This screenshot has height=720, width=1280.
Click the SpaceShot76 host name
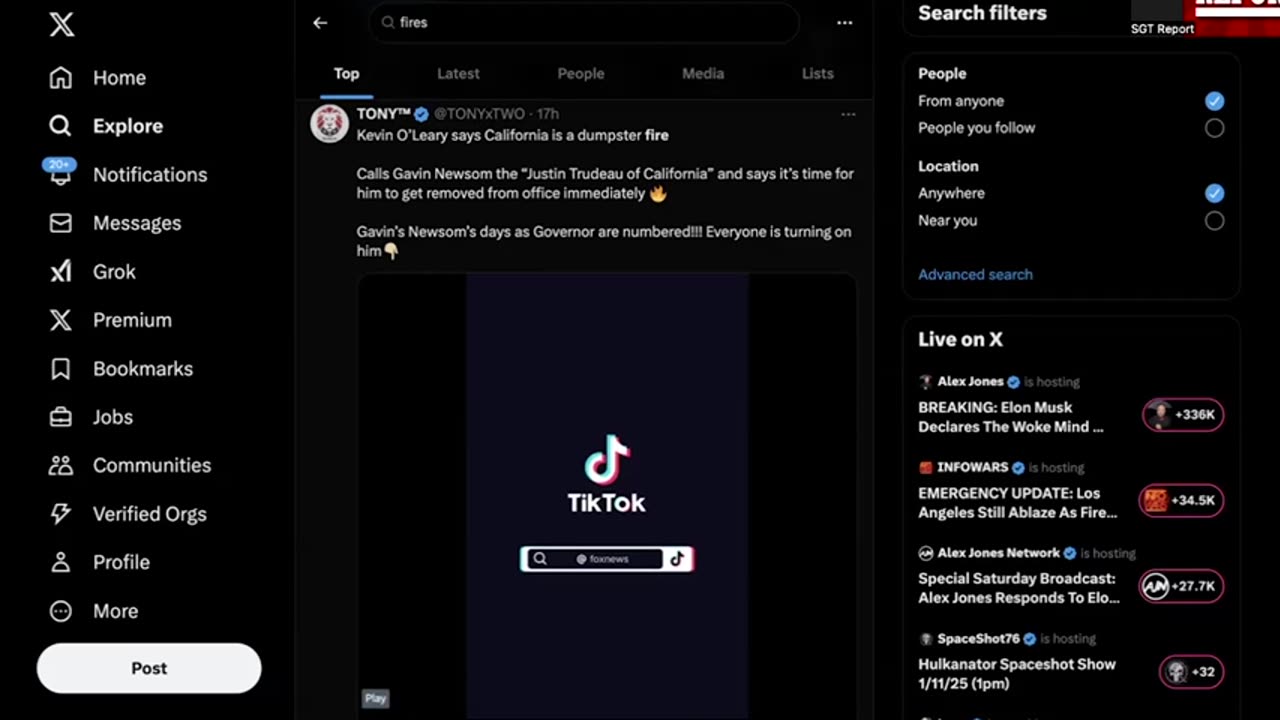pyautogui.click(x=978, y=638)
